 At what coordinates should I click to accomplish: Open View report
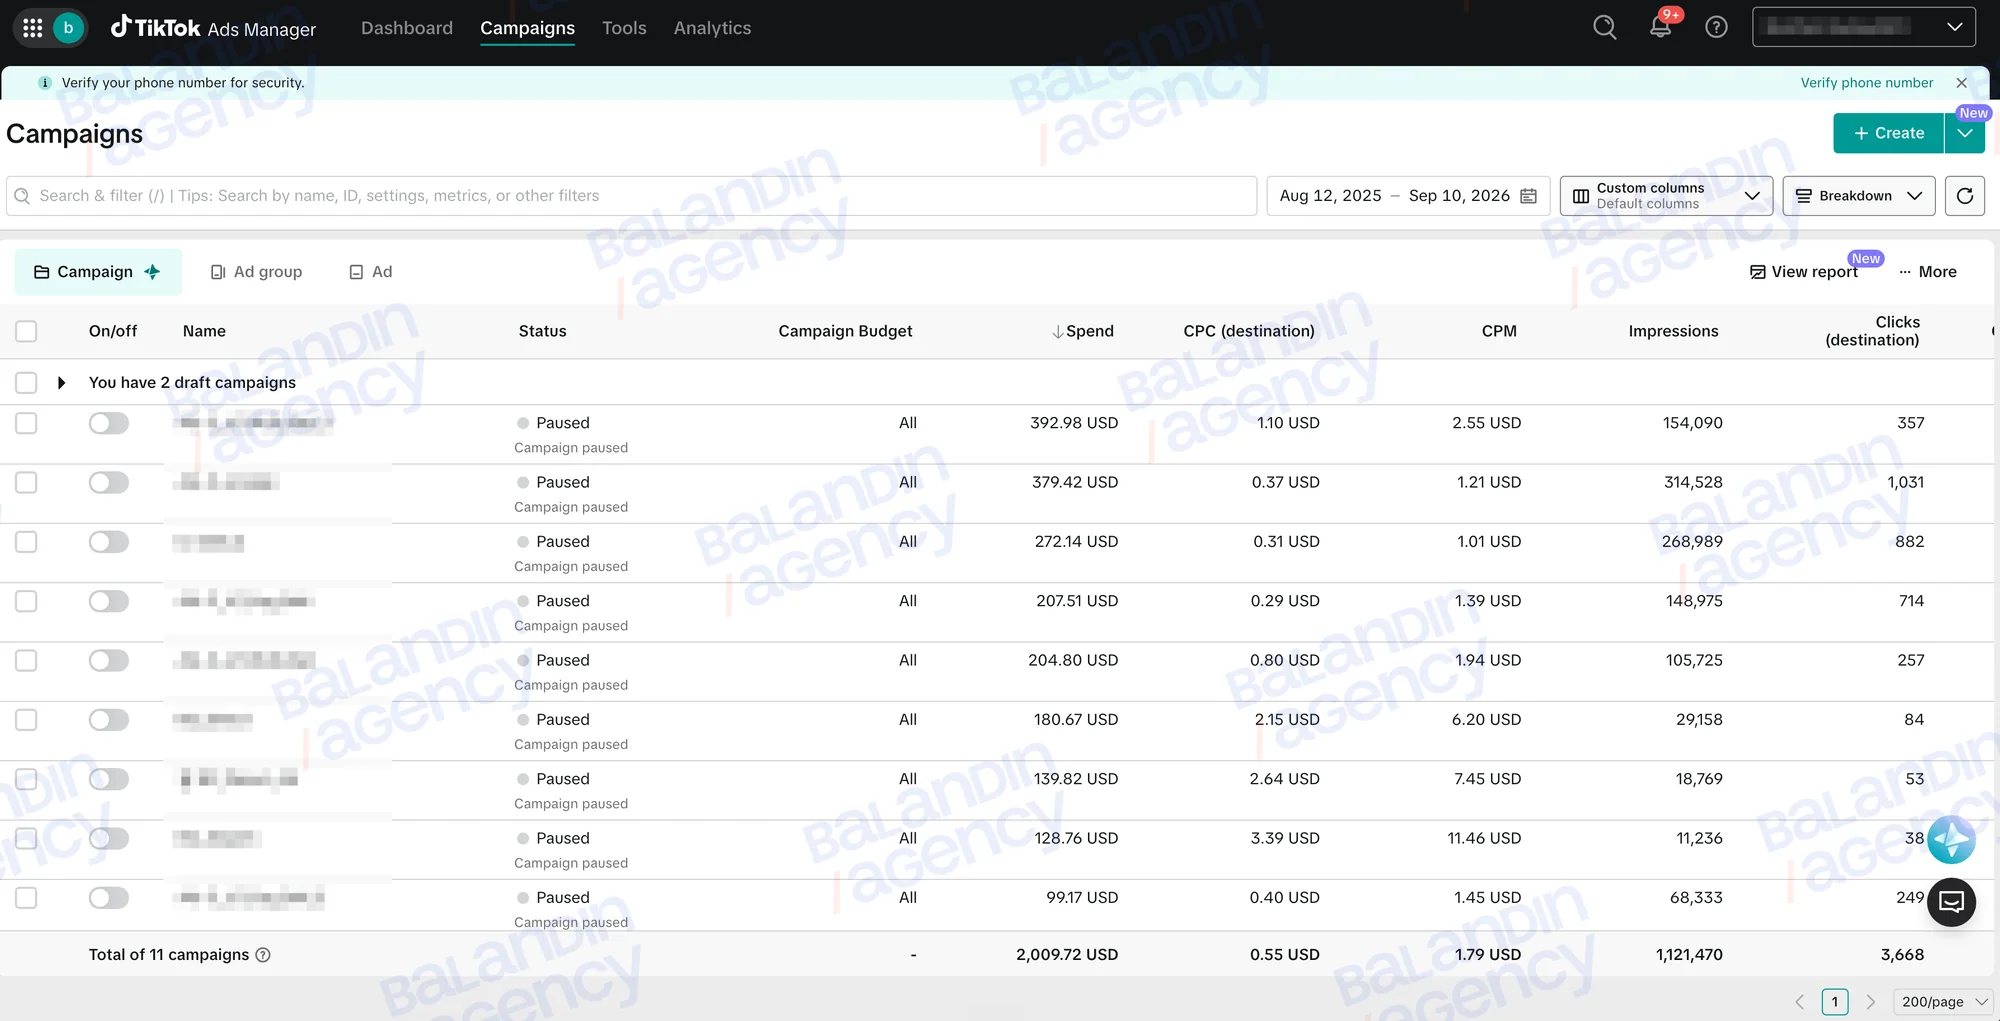(x=1803, y=272)
